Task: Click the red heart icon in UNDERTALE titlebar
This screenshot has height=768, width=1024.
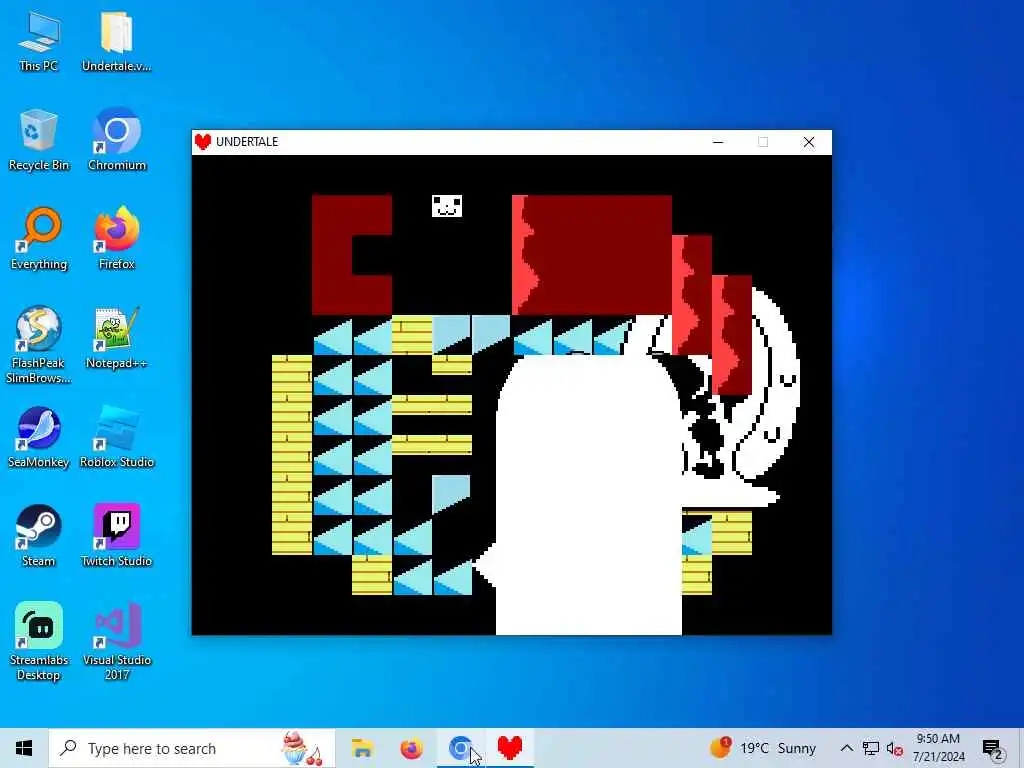Action: 203,142
